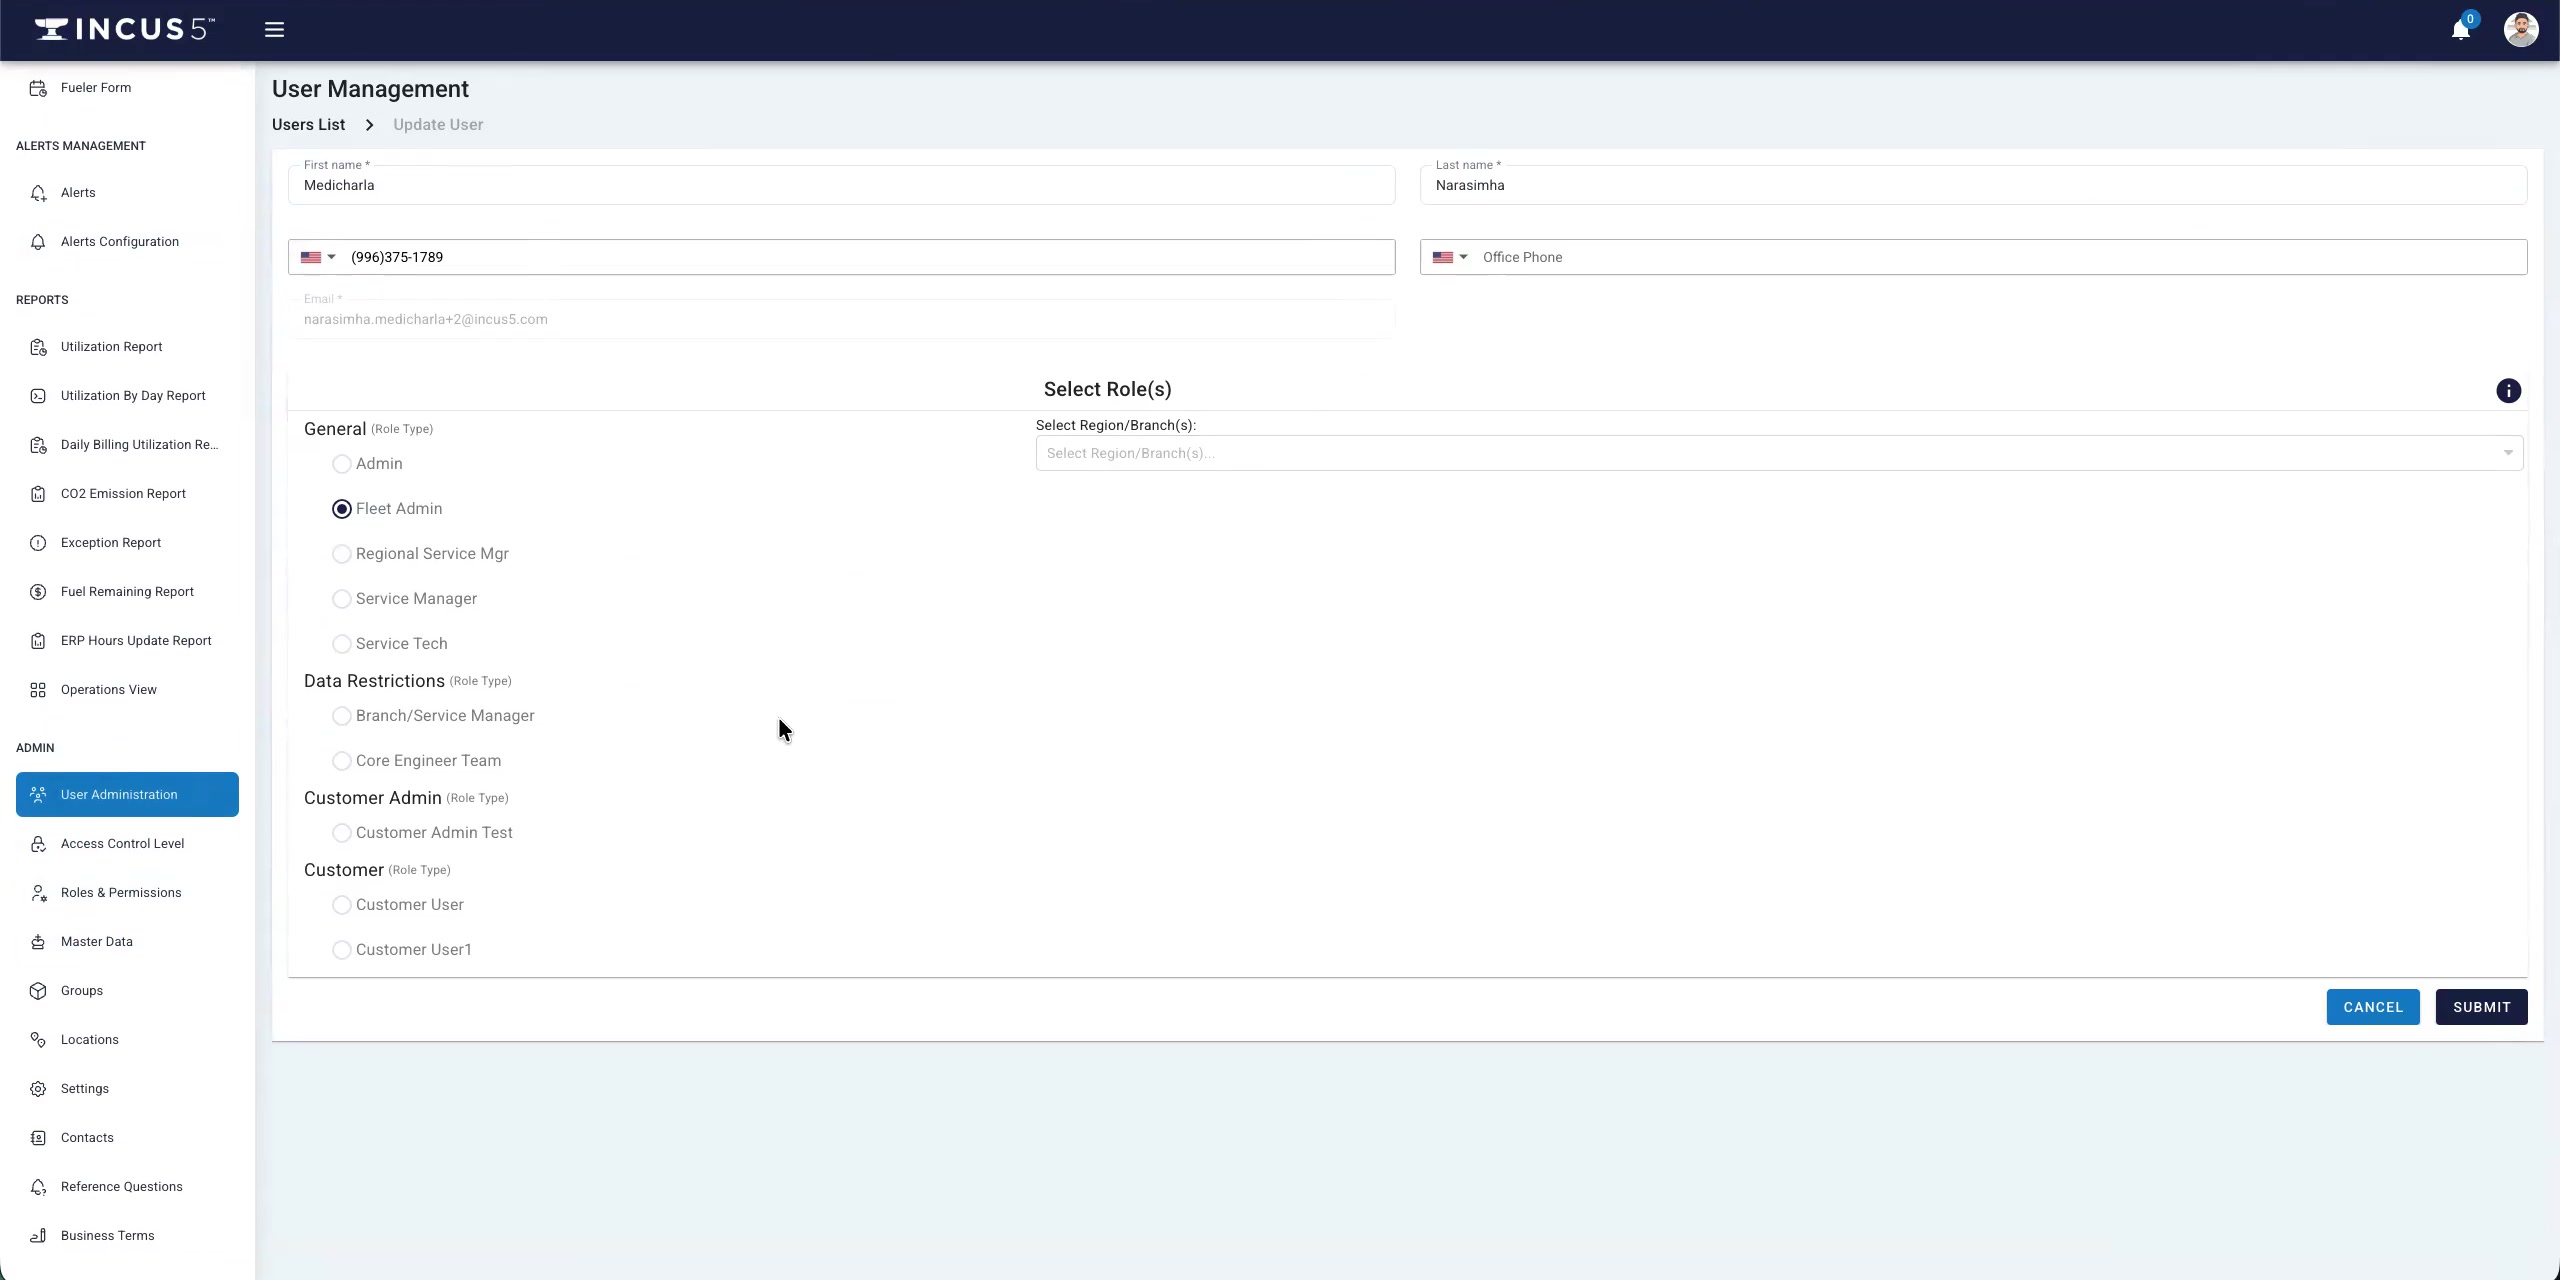Click the Business Terms icon

(x=38, y=1236)
